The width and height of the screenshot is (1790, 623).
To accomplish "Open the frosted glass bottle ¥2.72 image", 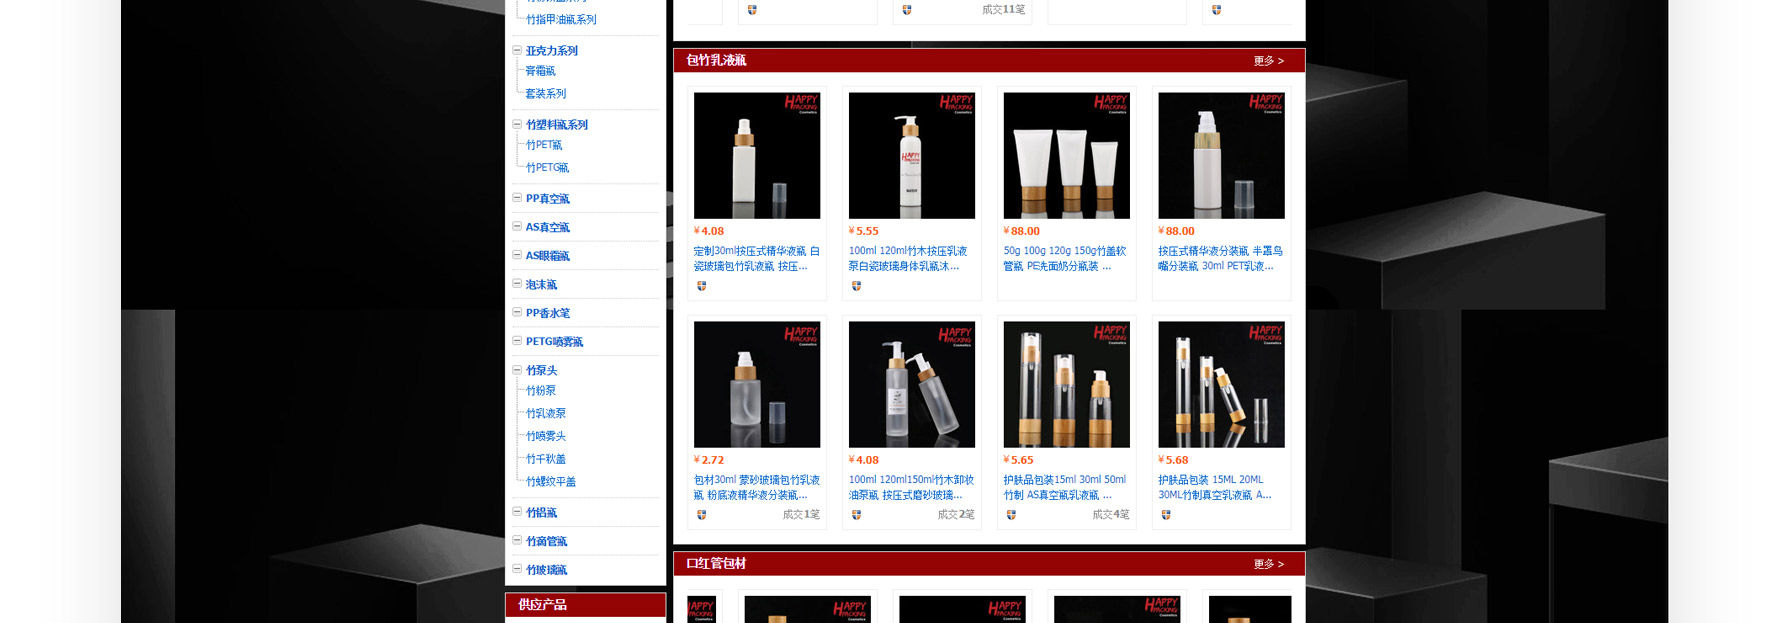I will tap(757, 384).
